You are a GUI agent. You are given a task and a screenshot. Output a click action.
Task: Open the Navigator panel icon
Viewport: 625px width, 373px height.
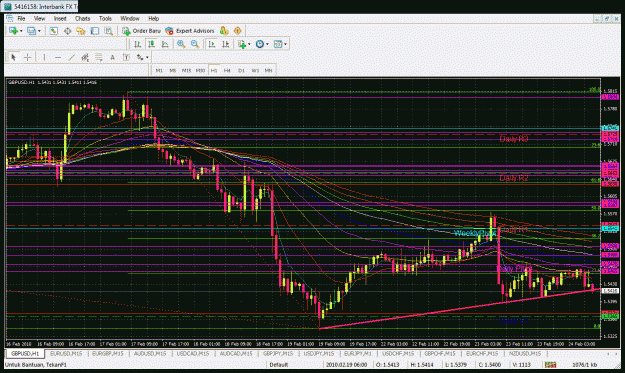(81, 31)
